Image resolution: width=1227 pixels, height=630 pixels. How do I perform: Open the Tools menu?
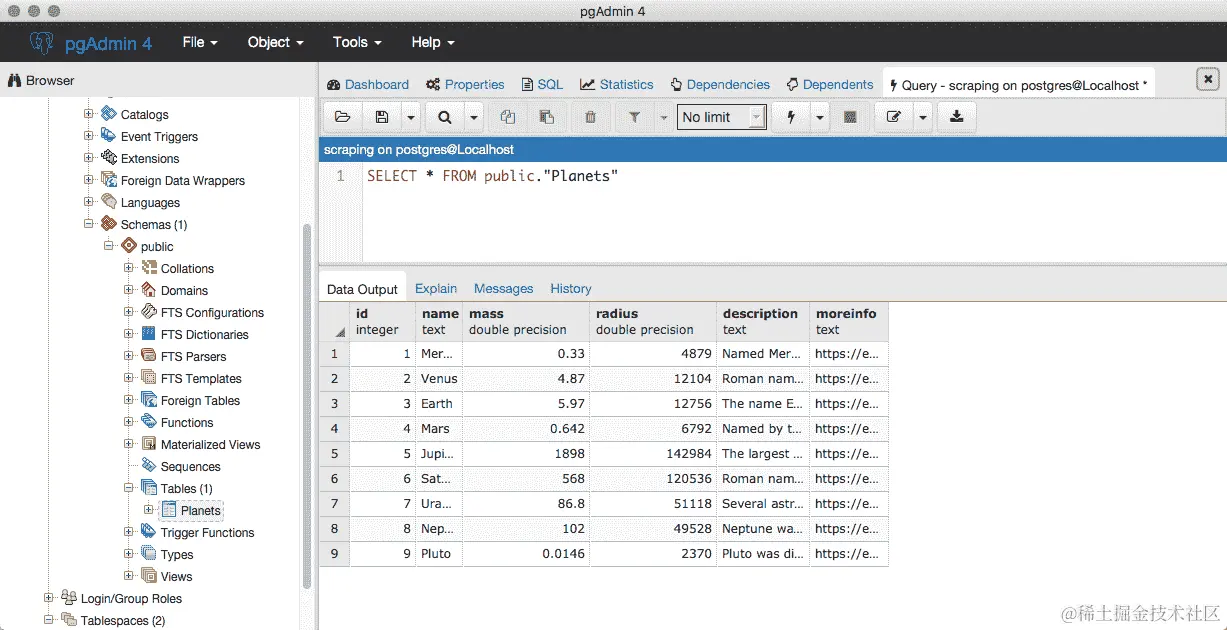(357, 42)
